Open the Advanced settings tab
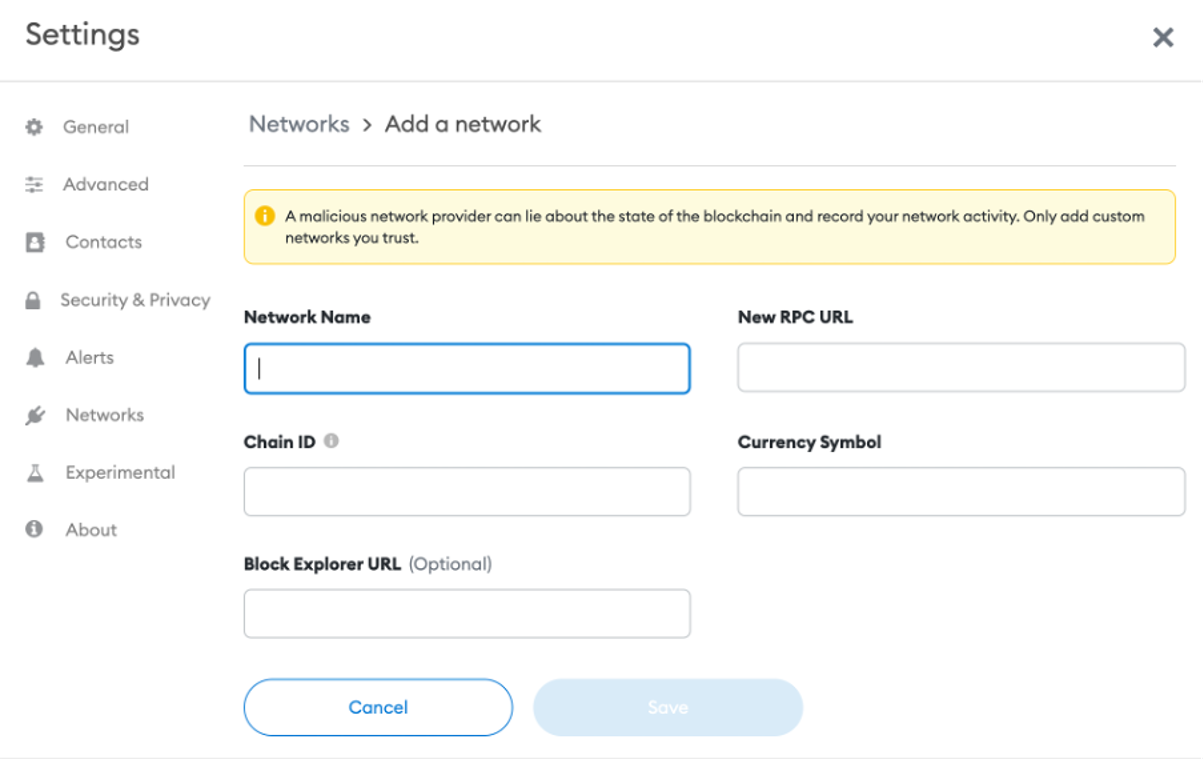The image size is (1204, 760). (106, 184)
